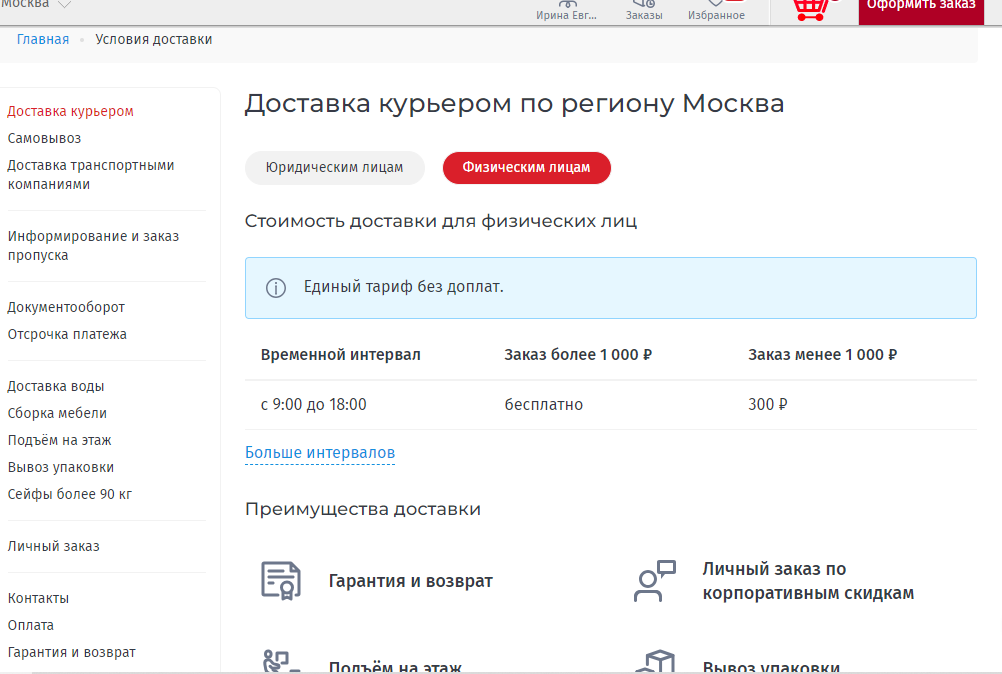Click the бесплатно table cell

pos(544,404)
